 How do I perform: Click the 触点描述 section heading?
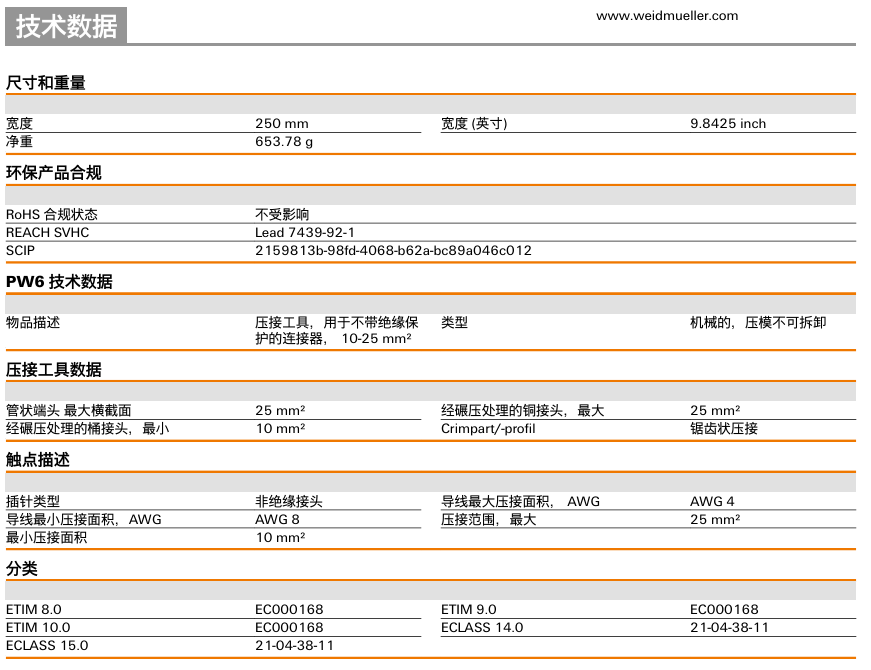pyautogui.click(x=38, y=460)
